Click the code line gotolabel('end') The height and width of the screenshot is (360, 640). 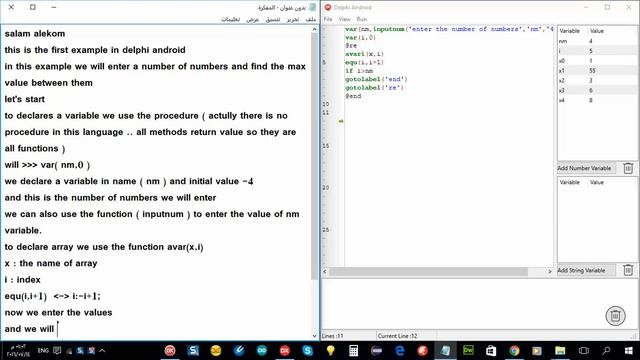(x=376, y=79)
